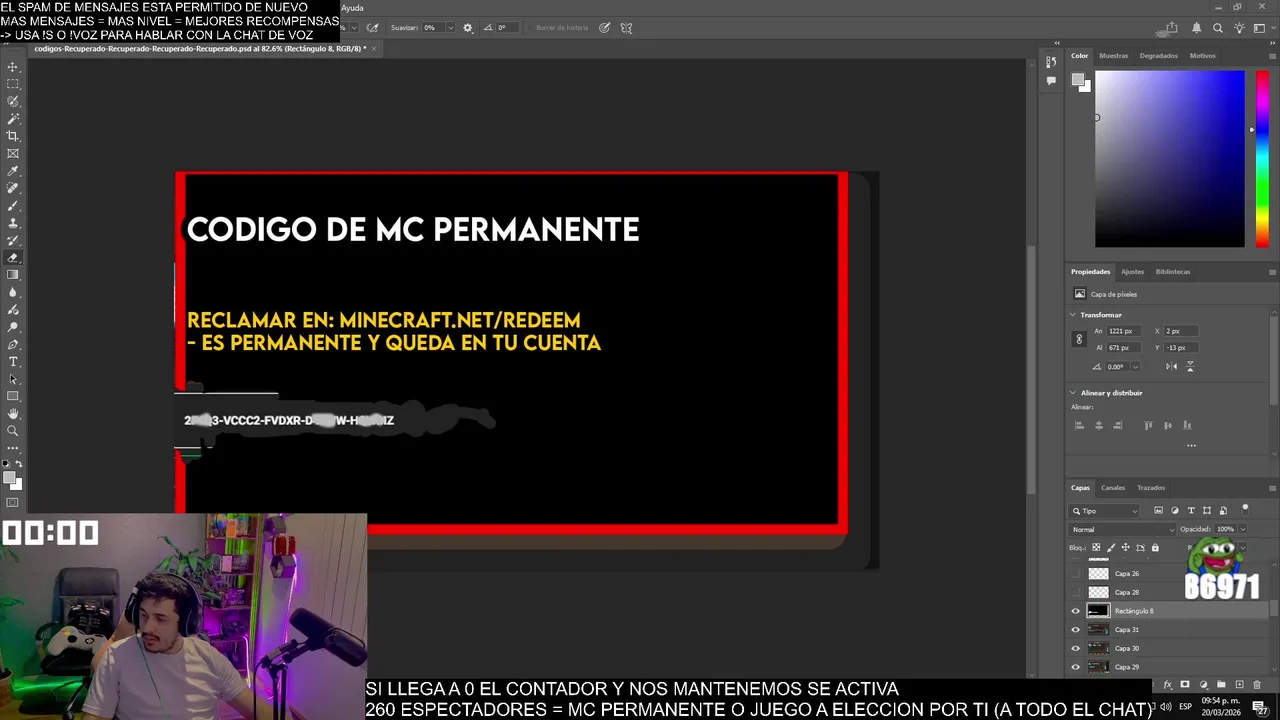Create a new layer

click(1239, 685)
